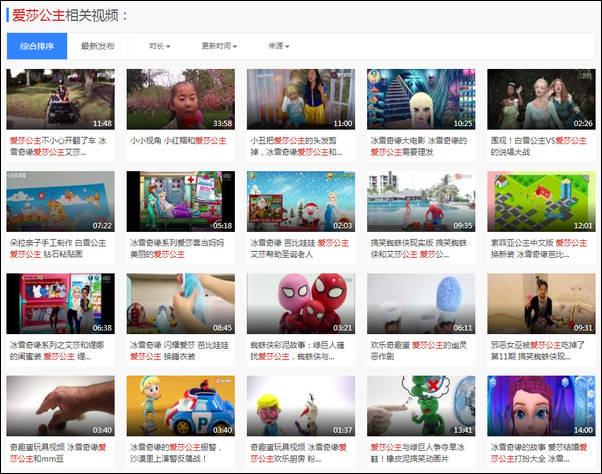This screenshot has width=602, height=474.
Task: Click title 围观！白雪公主VS爱莎公主
Action: pos(539,146)
